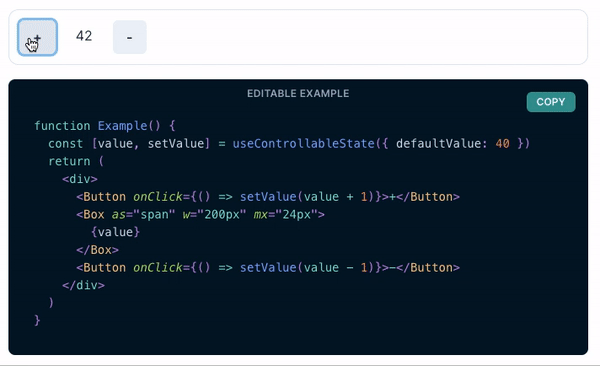
Task: Click the closing div tag in code
Action: (x=83, y=285)
